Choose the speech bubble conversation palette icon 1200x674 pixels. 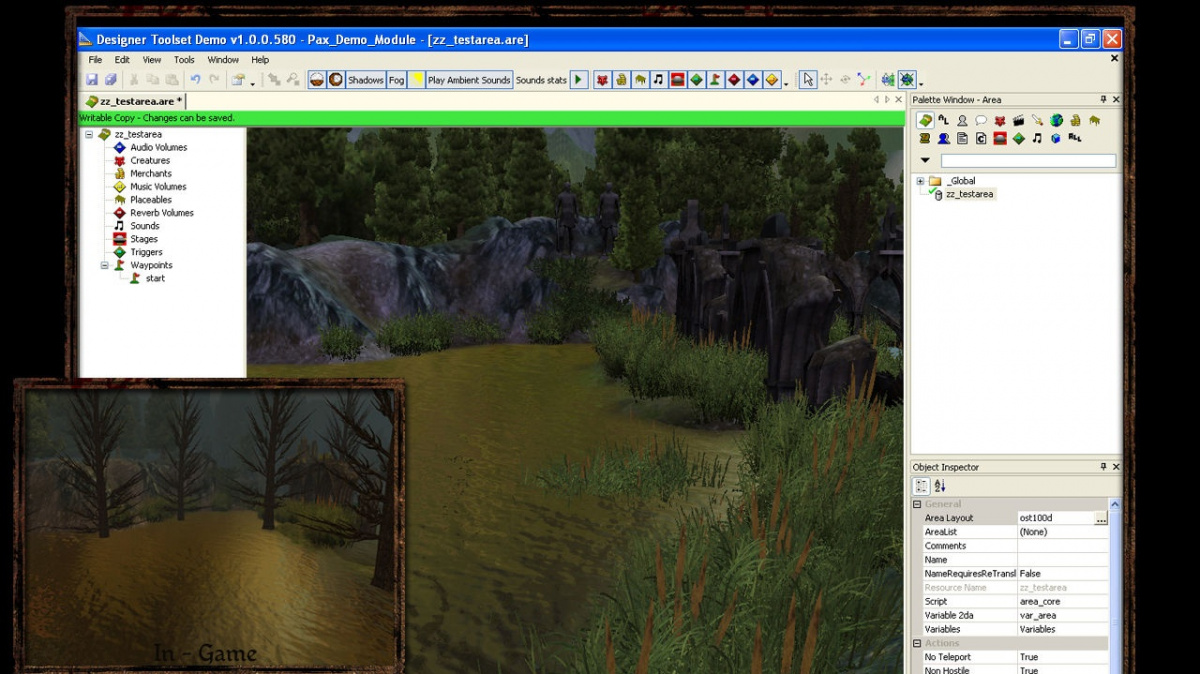coord(981,121)
